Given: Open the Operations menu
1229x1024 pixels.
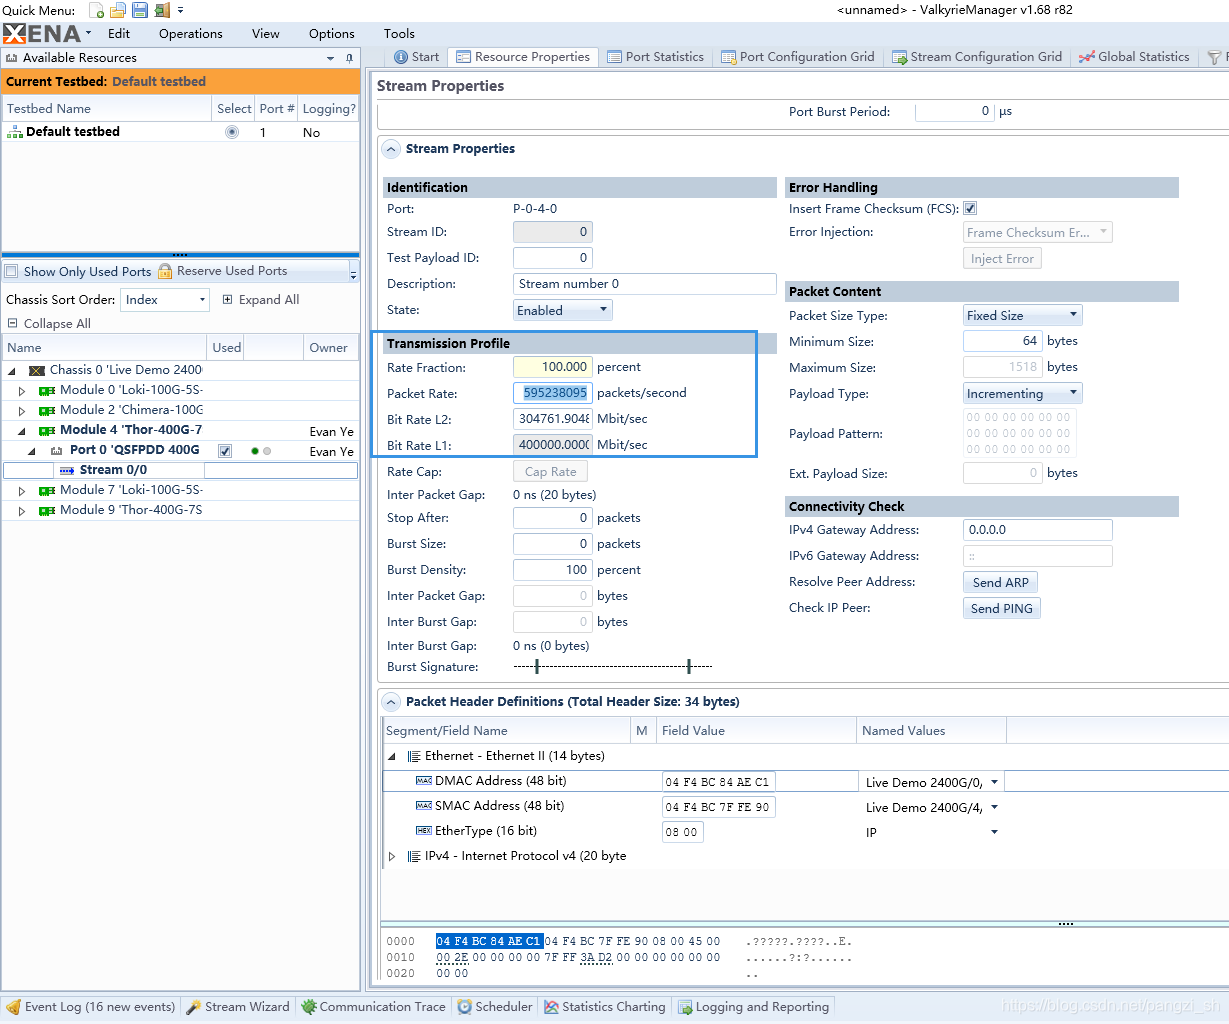Looking at the screenshot, I should [x=190, y=33].
